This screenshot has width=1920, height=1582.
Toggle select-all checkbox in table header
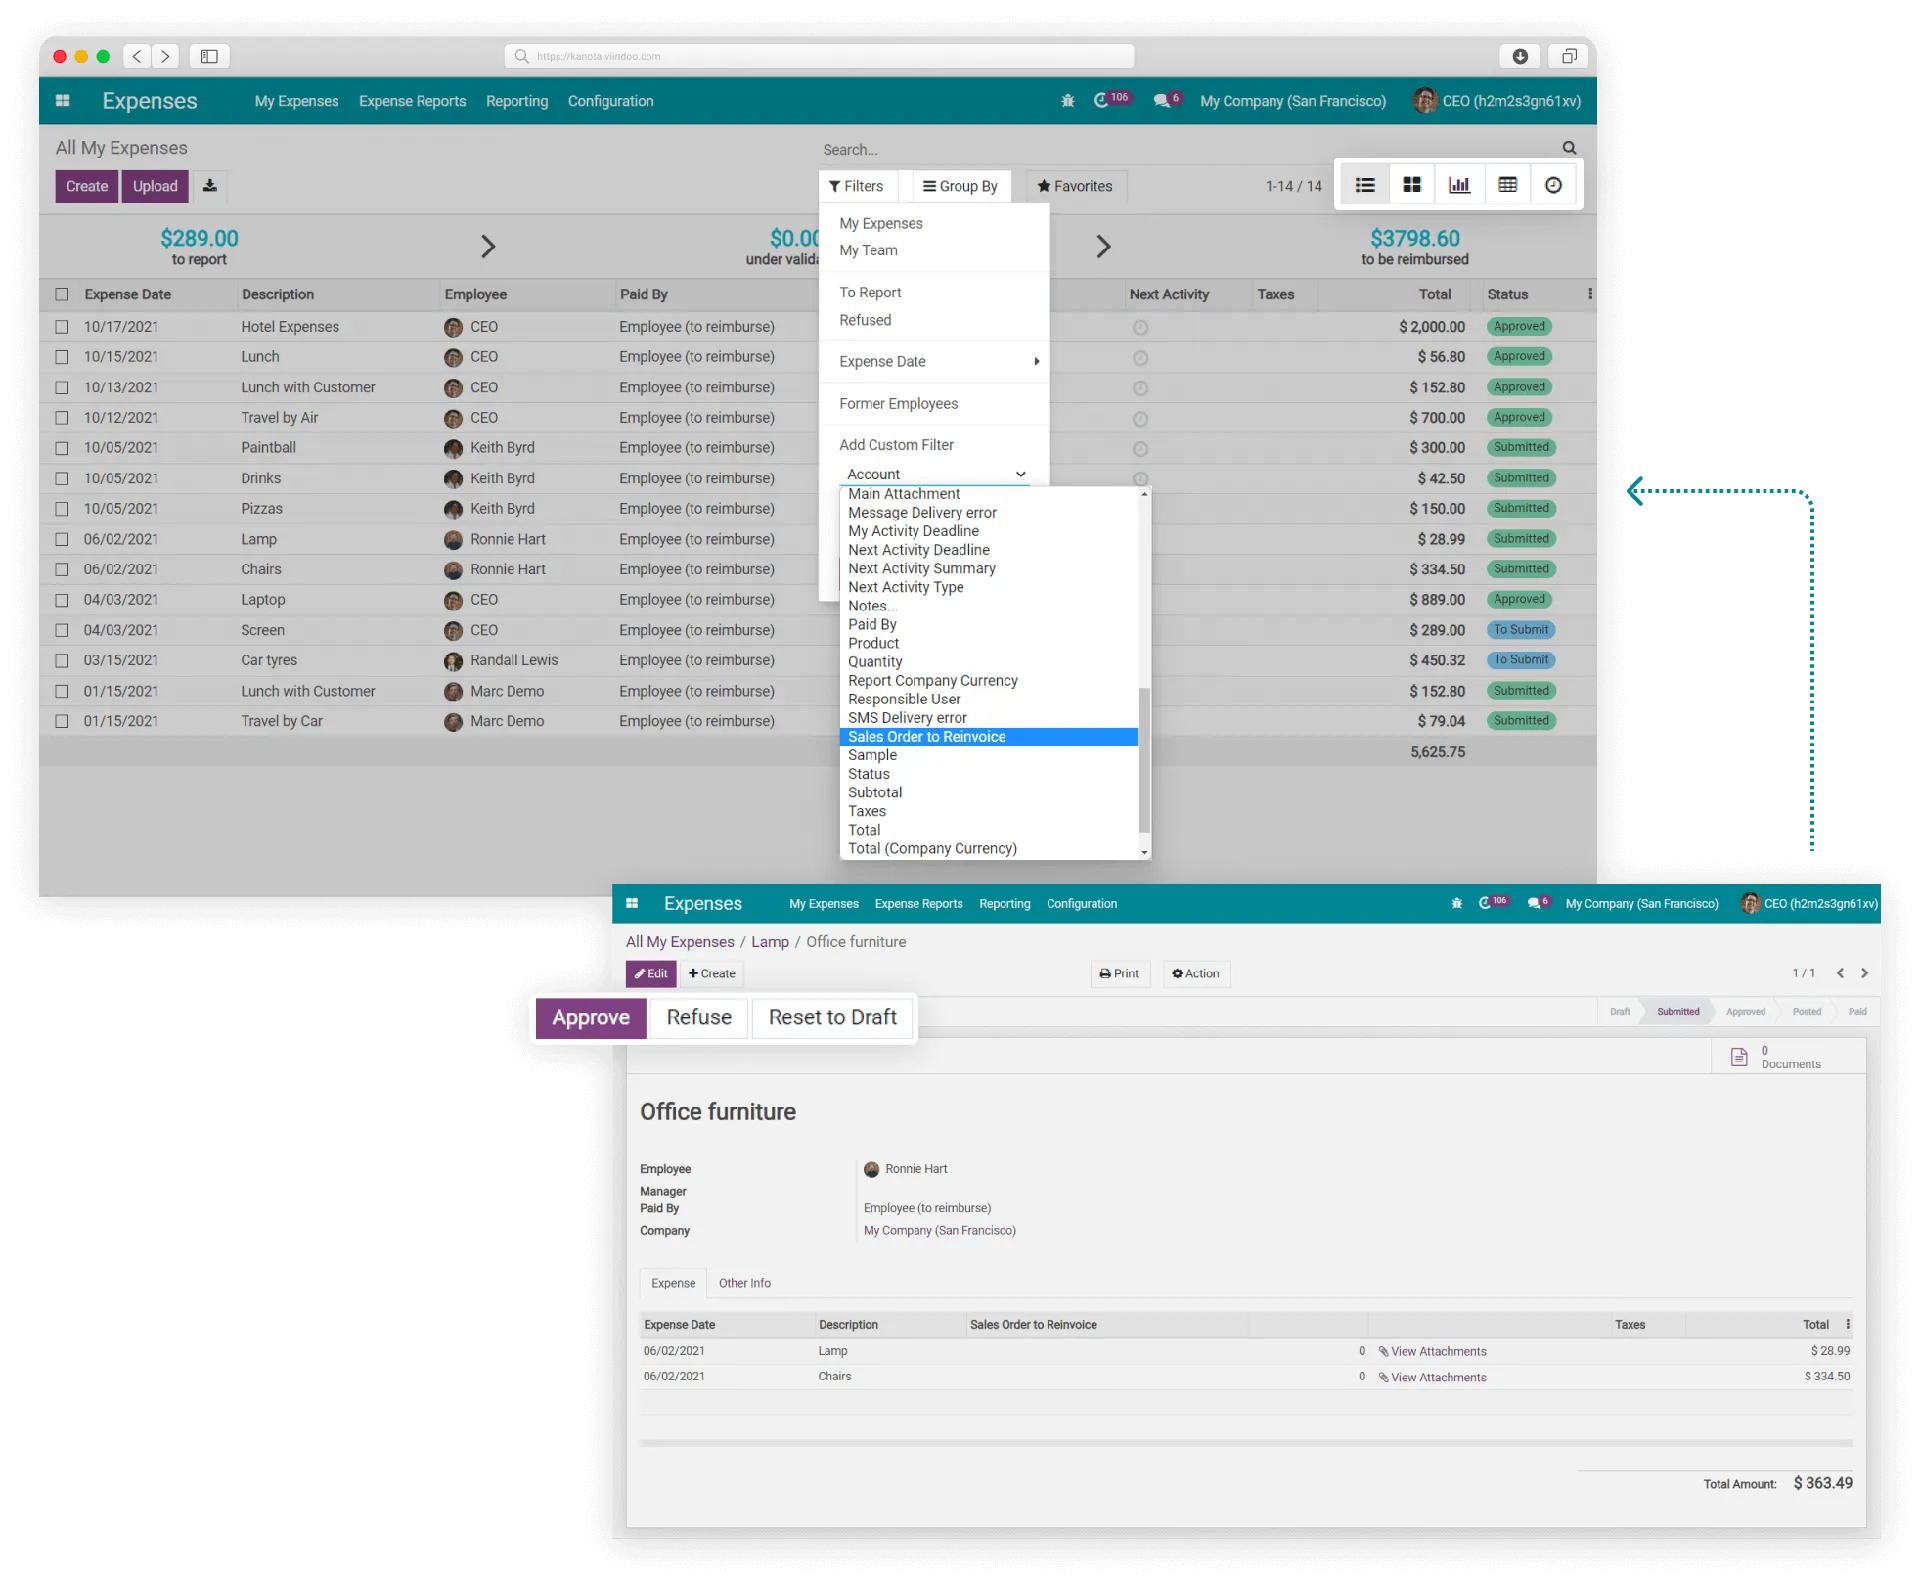pyautogui.click(x=62, y=294)
